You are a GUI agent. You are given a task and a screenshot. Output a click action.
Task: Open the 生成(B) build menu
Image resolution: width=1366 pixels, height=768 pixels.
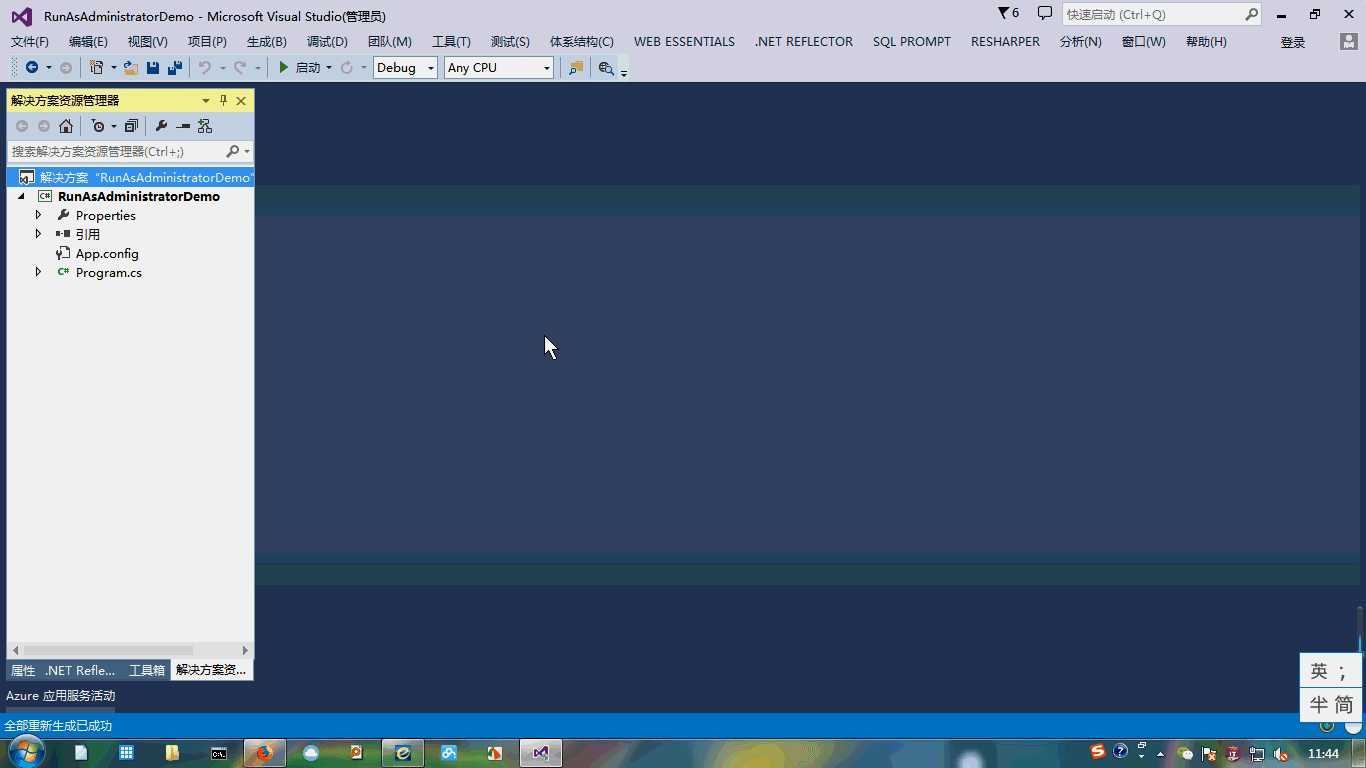coord(267,42)
